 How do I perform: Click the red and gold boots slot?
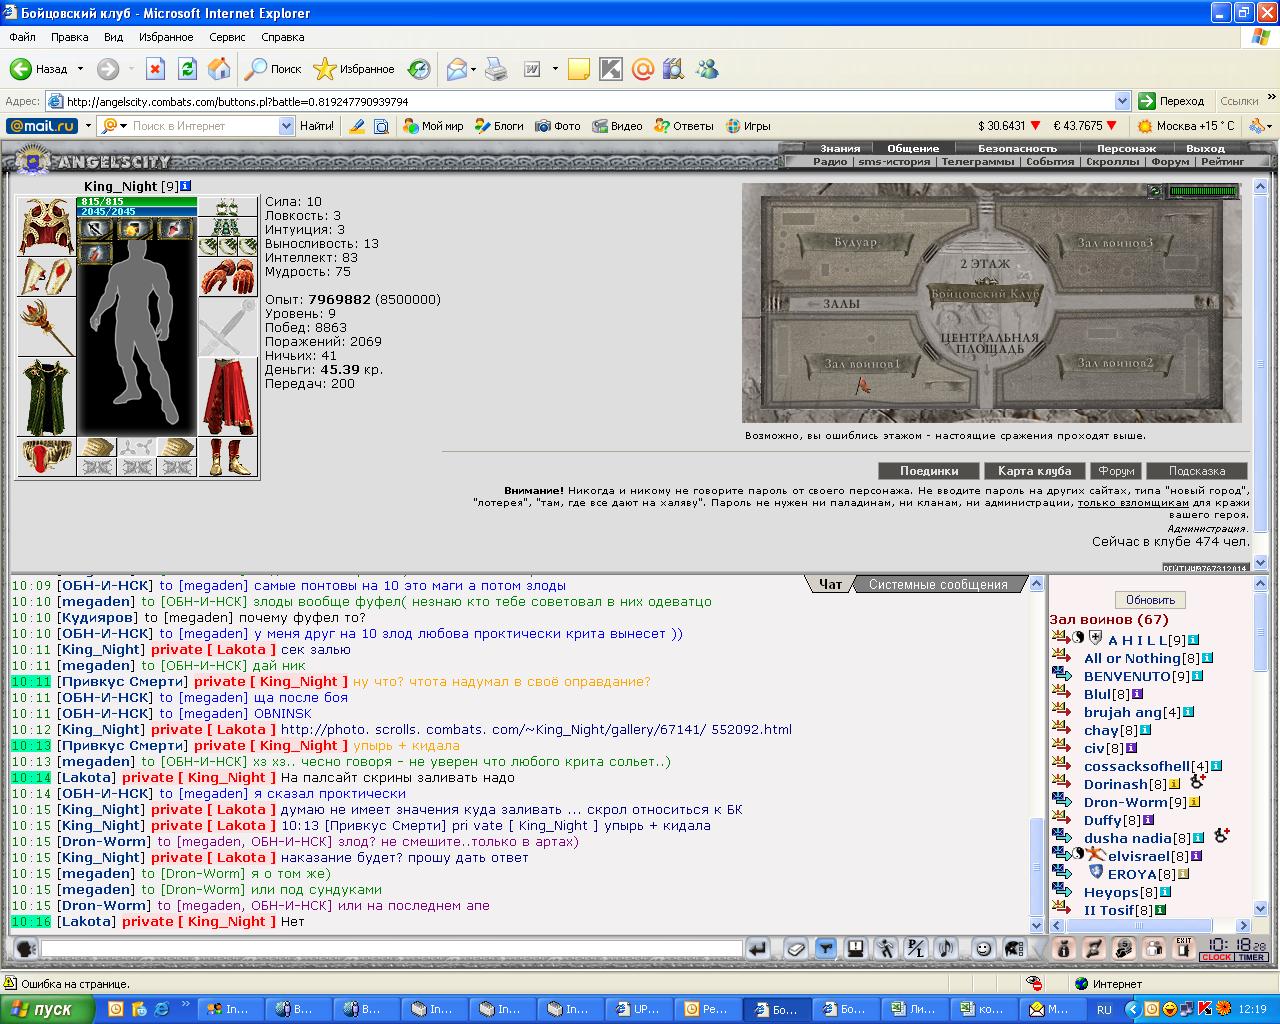pyautogui.click(x=228, y=457)
